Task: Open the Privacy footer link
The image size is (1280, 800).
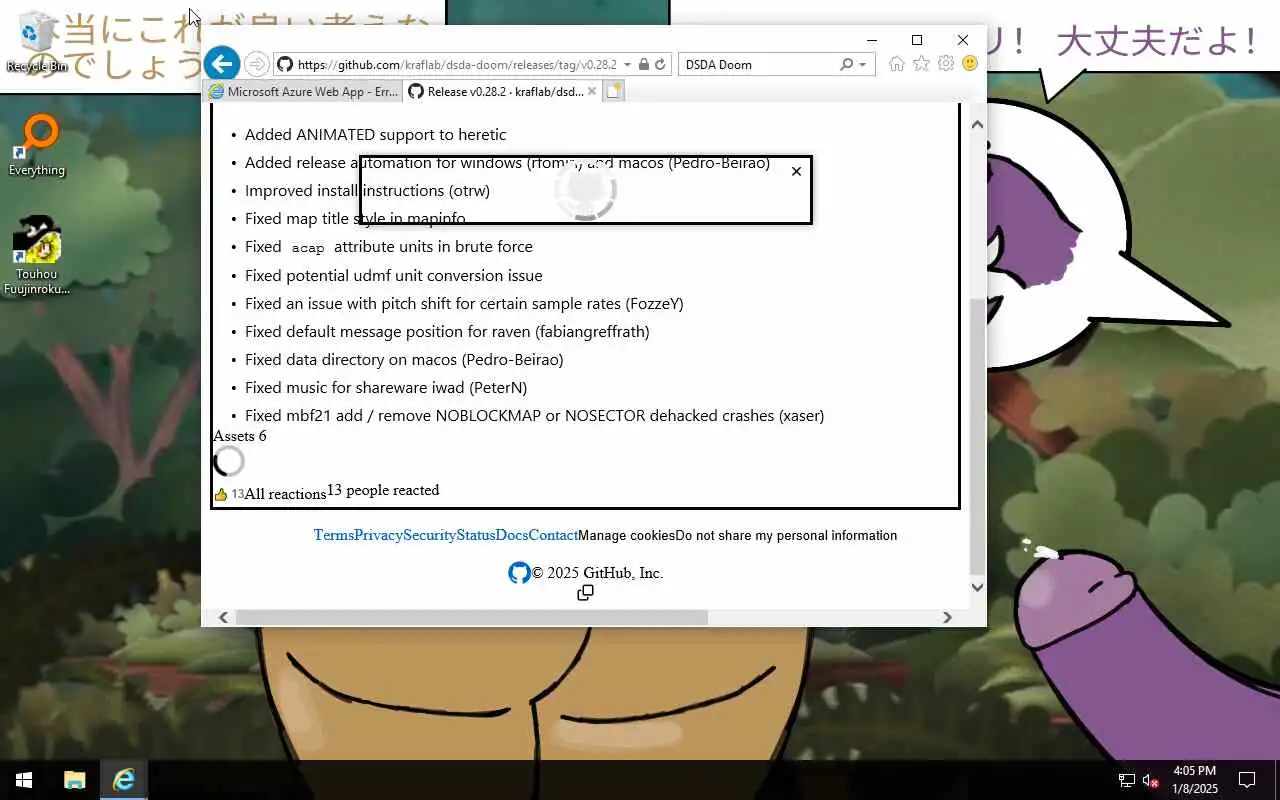Action: tap(378, 535)
